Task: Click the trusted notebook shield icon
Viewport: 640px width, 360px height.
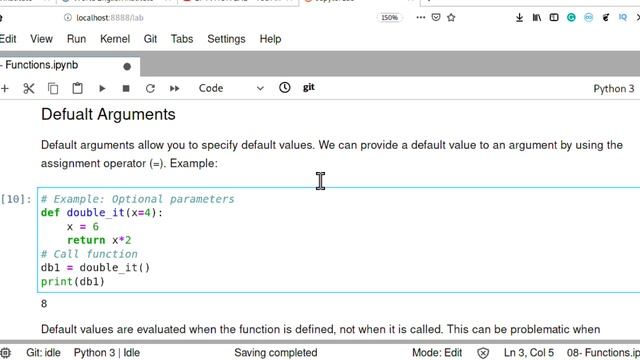Action: coord(483,353)
